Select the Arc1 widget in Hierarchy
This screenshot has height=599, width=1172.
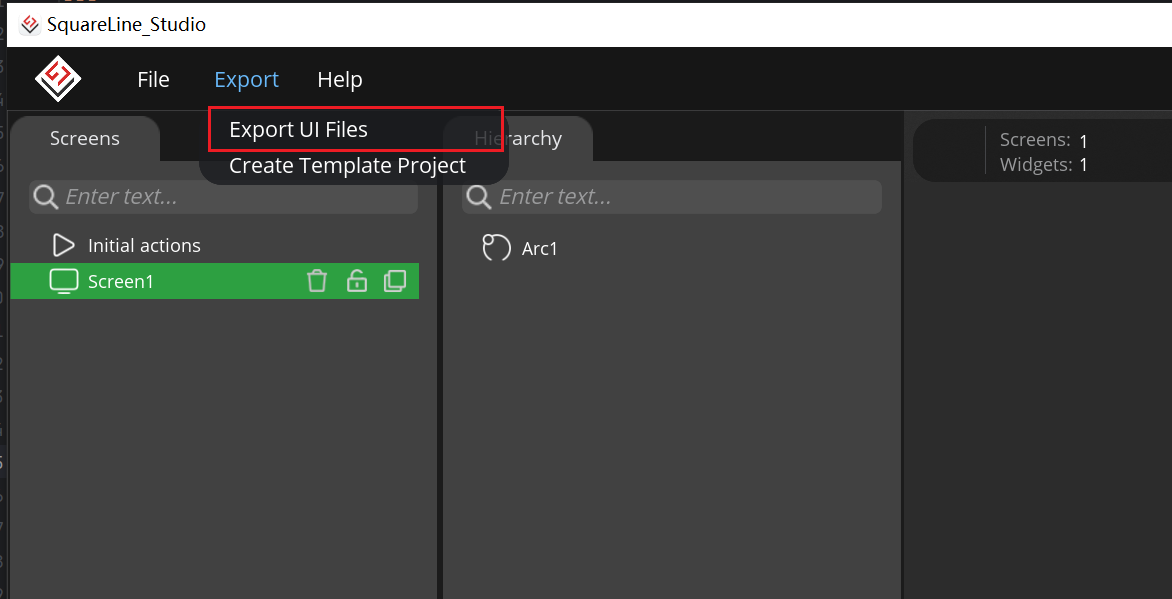(x=539, y=249)
